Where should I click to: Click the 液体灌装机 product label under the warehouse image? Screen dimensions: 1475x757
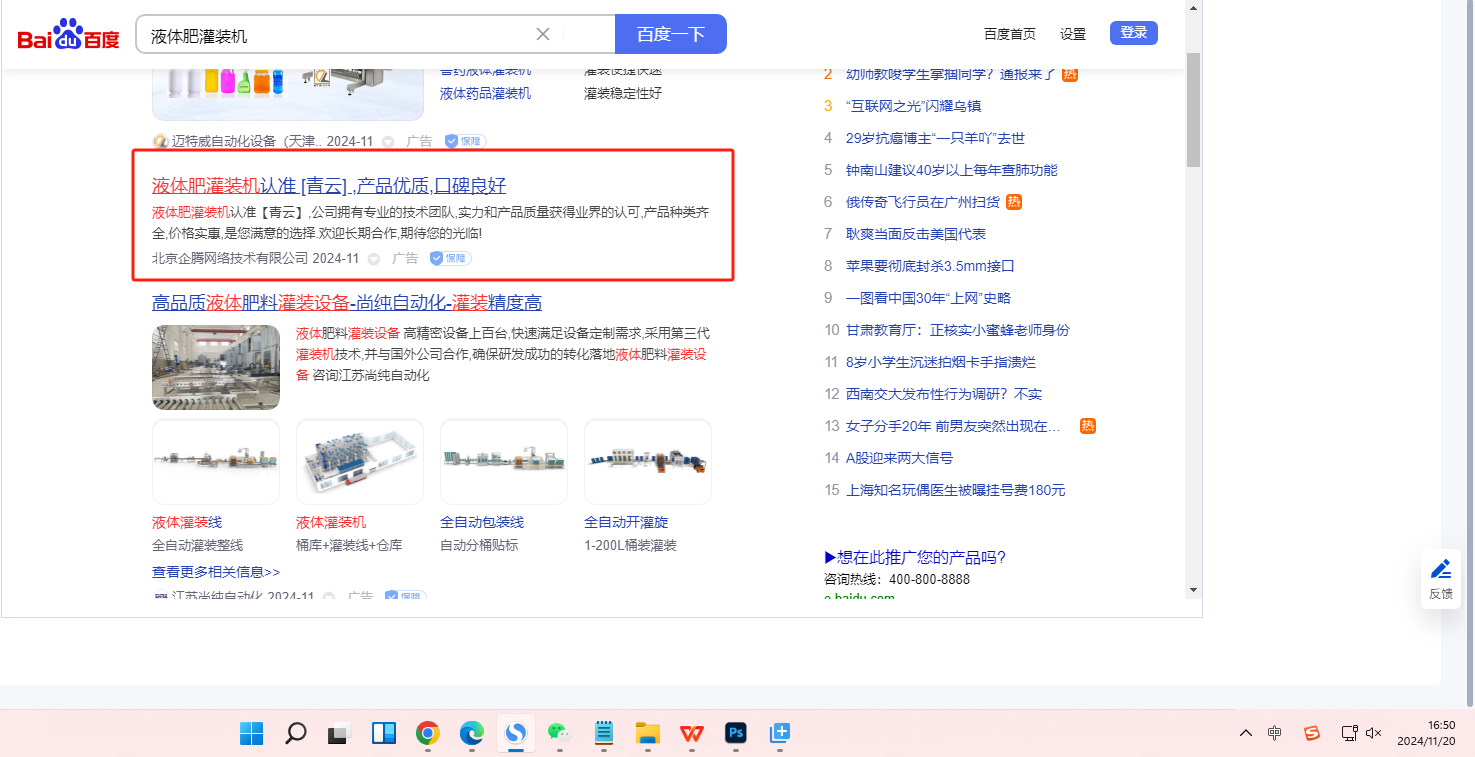(331, 522)
